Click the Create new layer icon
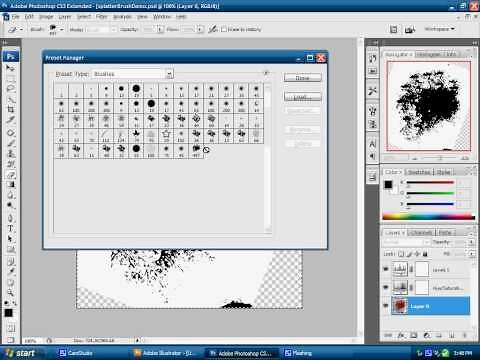The image size is (480, 360). (452, 335)
